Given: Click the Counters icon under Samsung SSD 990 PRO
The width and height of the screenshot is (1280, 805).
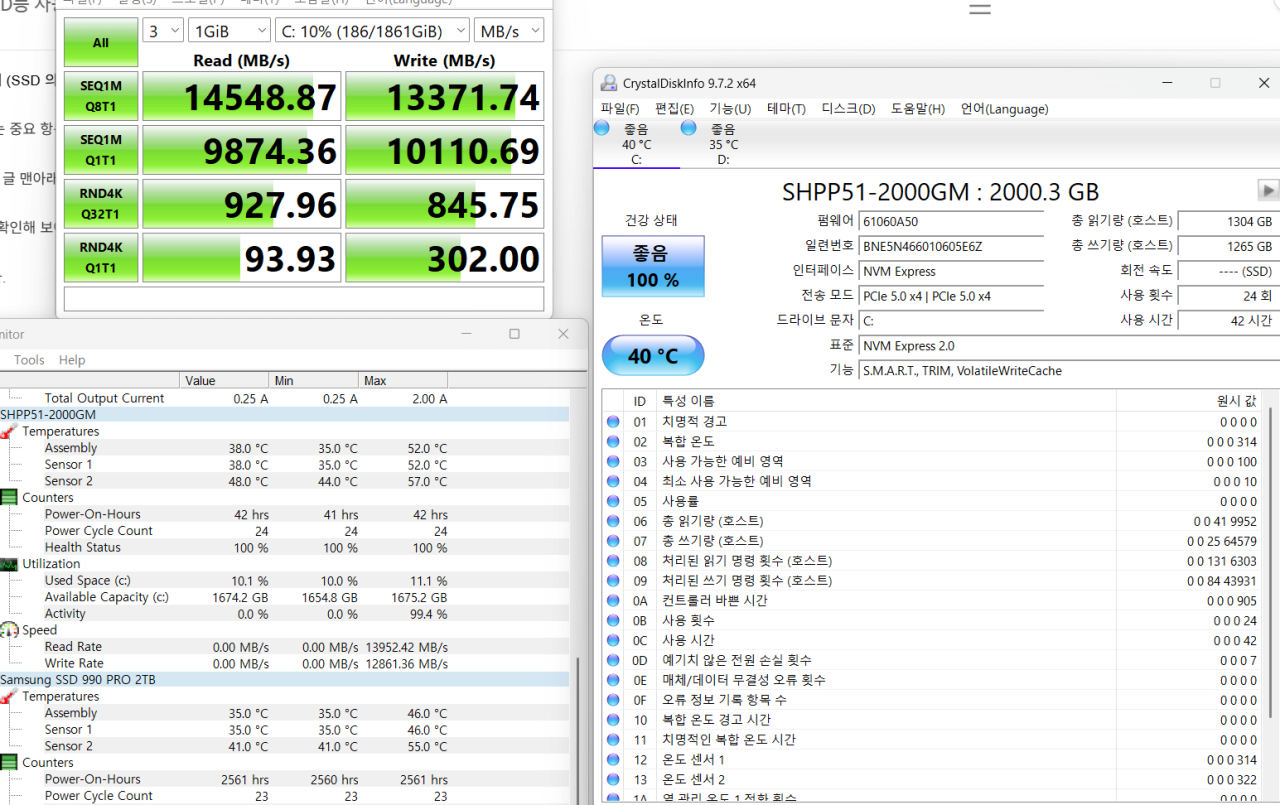Looking at the screenshot, I should [8, 762].
